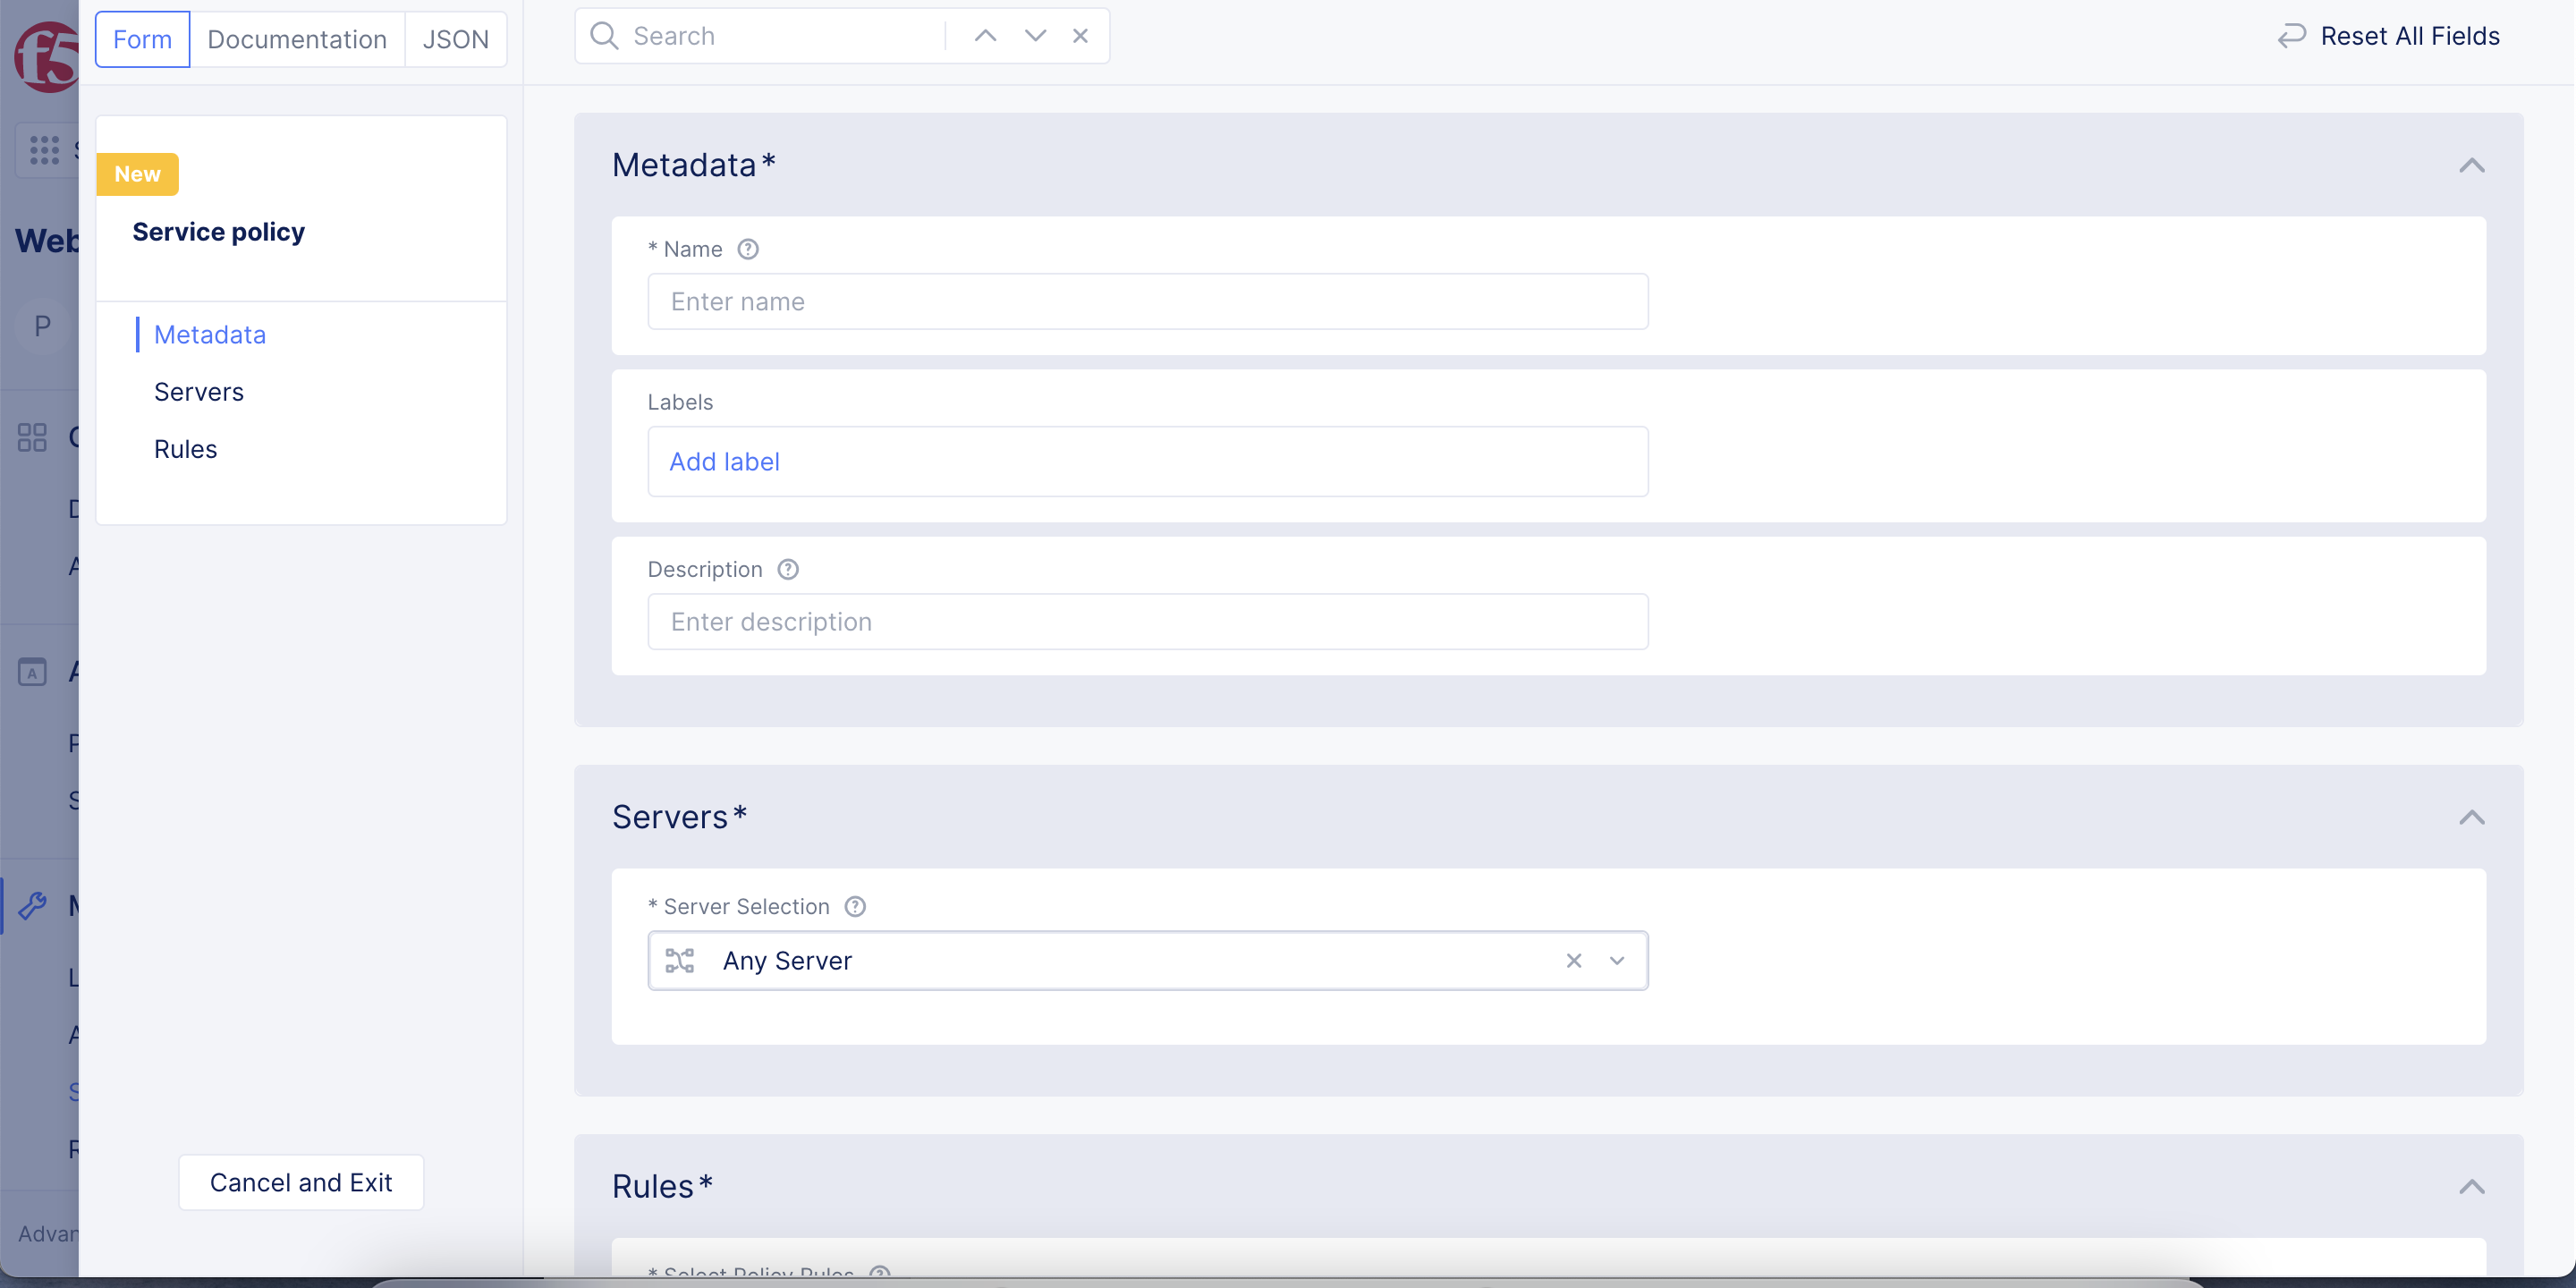This screenshot has height=1288, width=2576.
Task: Go to previous search result arrow
Action: [985, 36]
